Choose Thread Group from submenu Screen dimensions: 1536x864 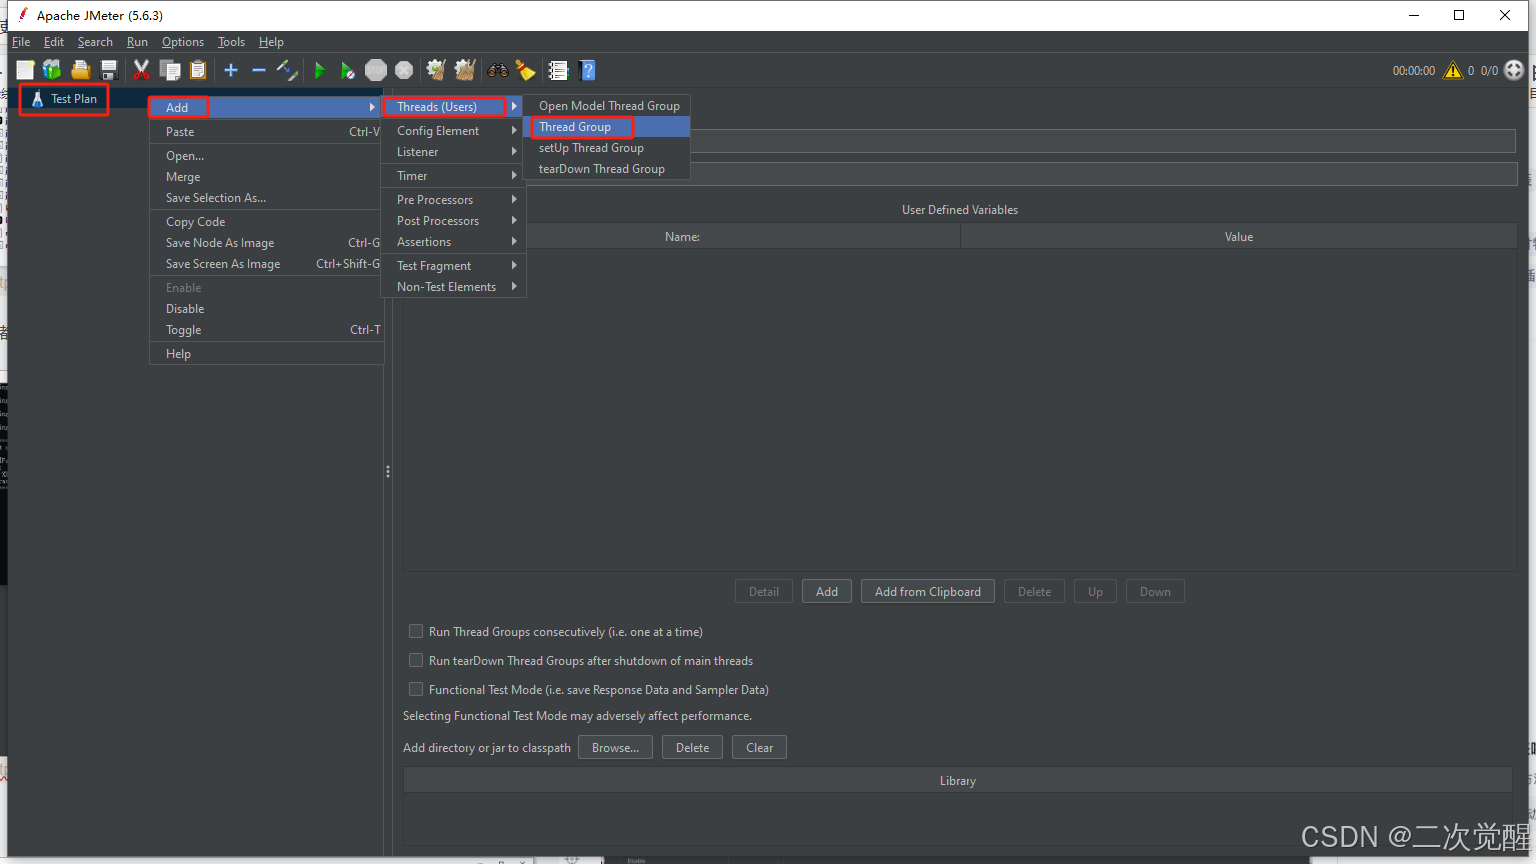coord(607,127)
